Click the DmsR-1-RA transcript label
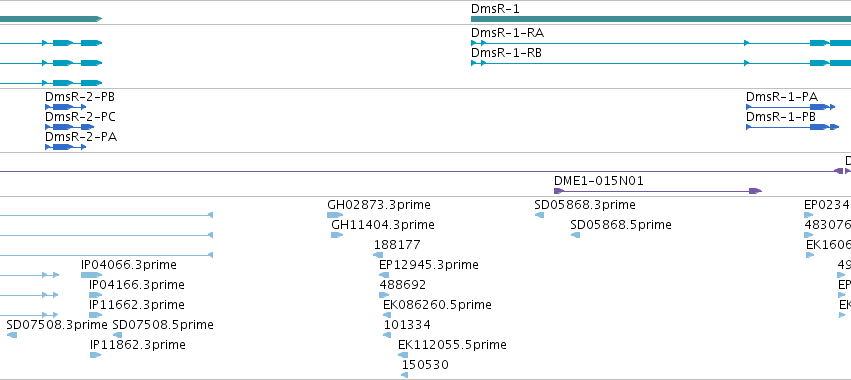Image resolution: width=851 pixels, height=380 pixels. tap(507, 33)
